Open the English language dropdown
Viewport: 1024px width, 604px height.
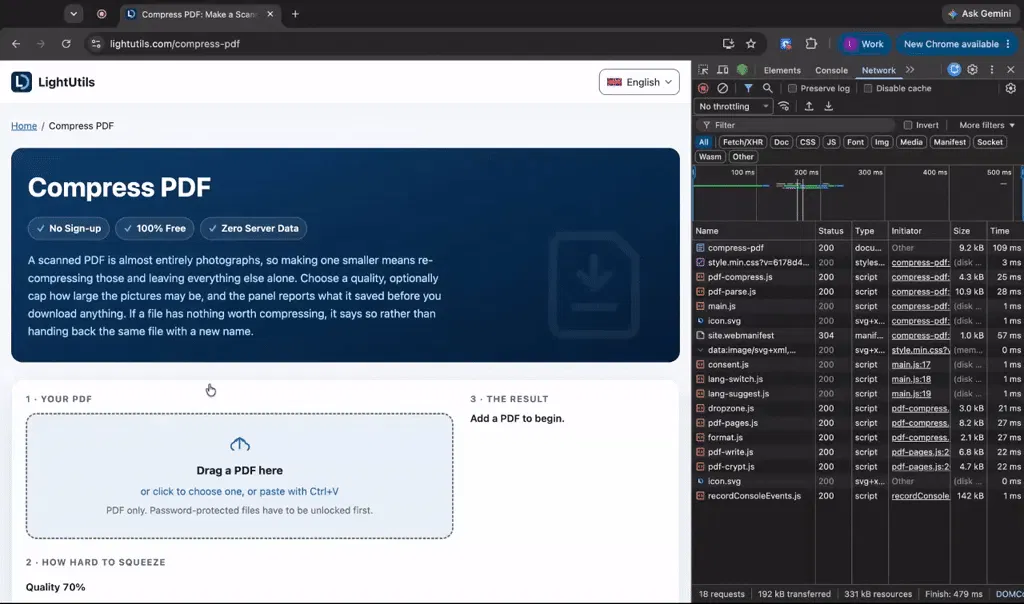pyautogui.click(x=639, y=82)
